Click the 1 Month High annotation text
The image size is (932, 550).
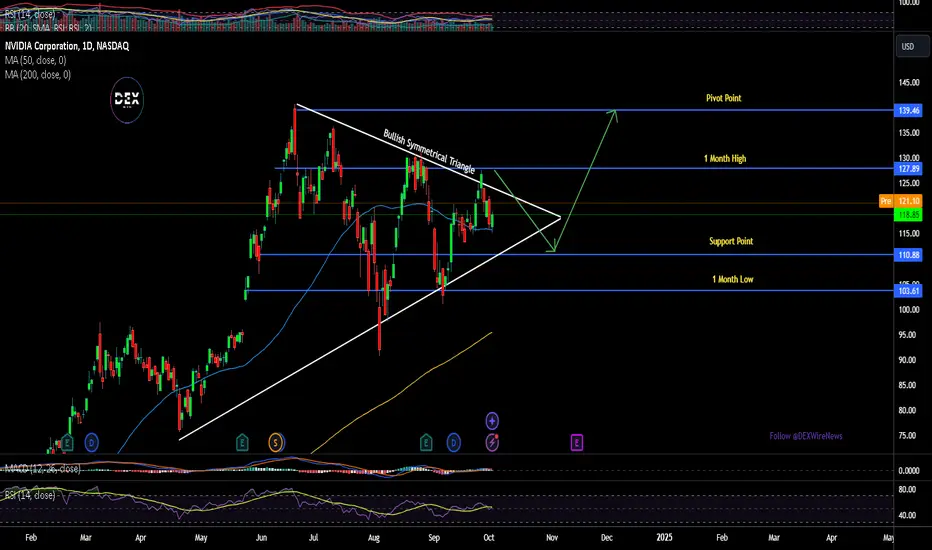click(x=725, y=159)
